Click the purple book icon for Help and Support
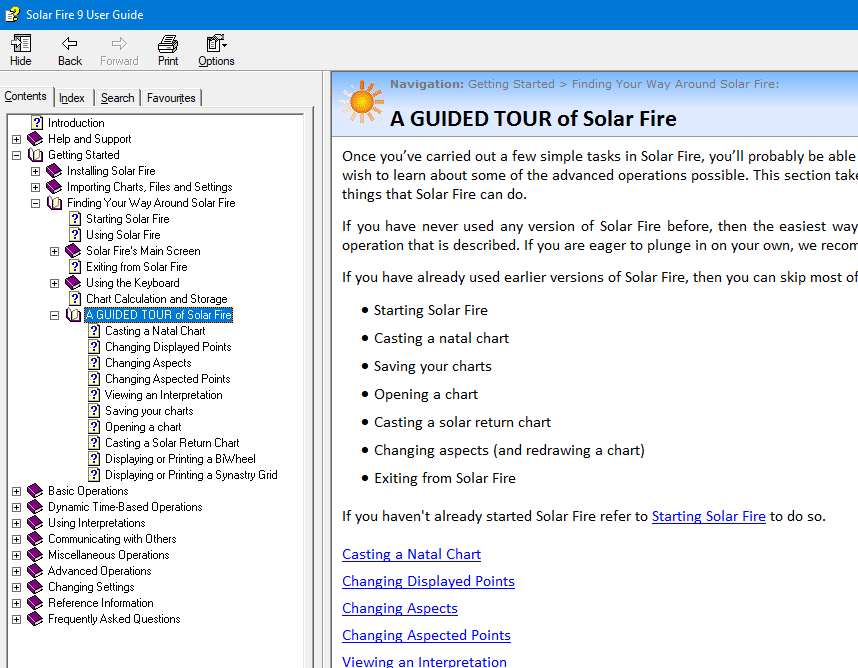Image resolution: width=858 pixels, height=668 pixels. [x=35, y=138]
